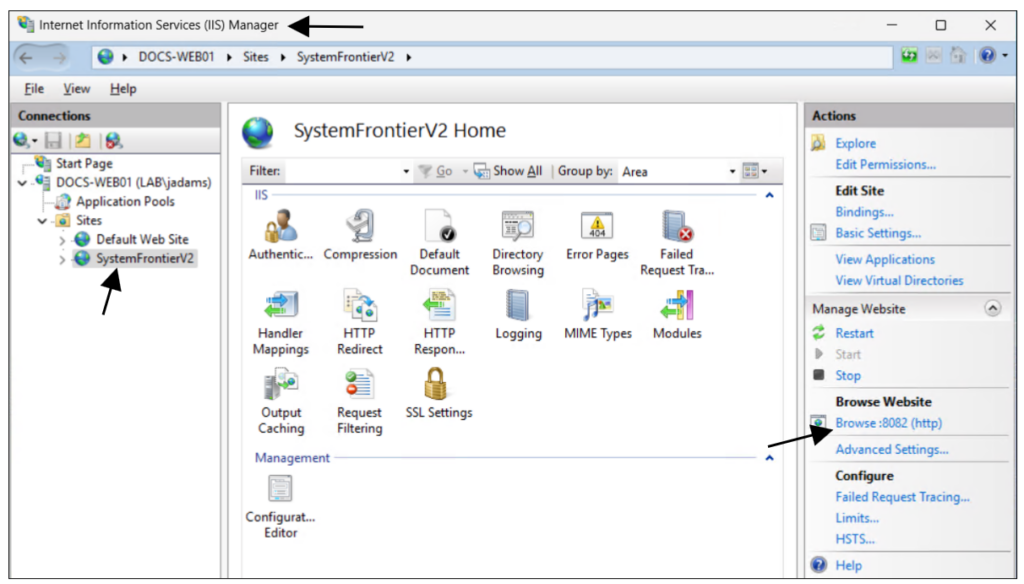Open the Default Document feature
The height and width of the screenshot is (584, 1024).
point(440,226)
